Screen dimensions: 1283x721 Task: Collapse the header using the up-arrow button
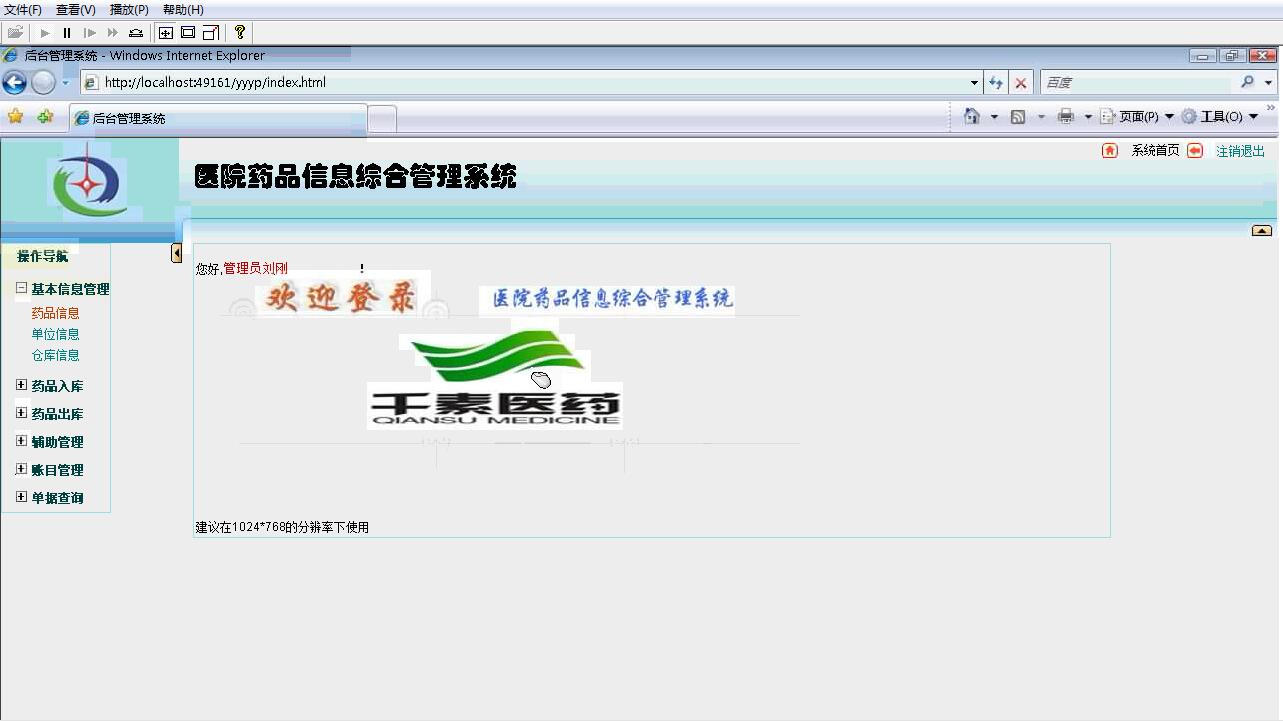[1262, 231]
